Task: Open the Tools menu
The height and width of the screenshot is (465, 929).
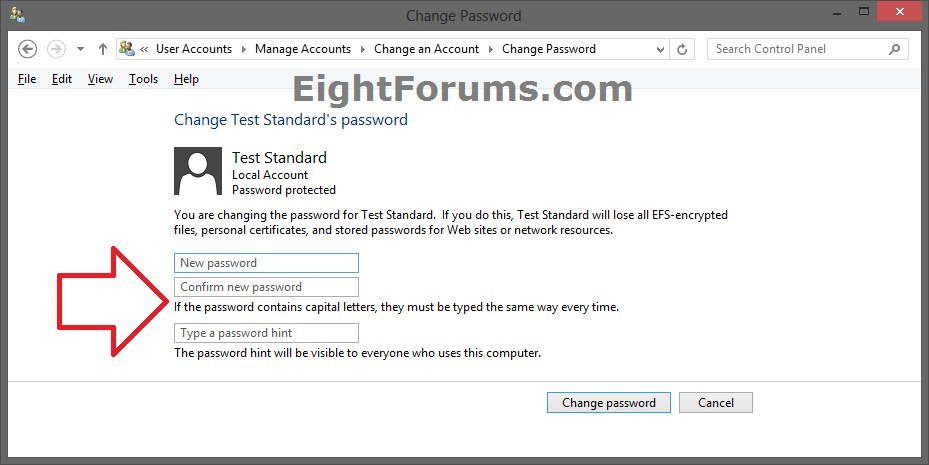Action: point(143,79)
